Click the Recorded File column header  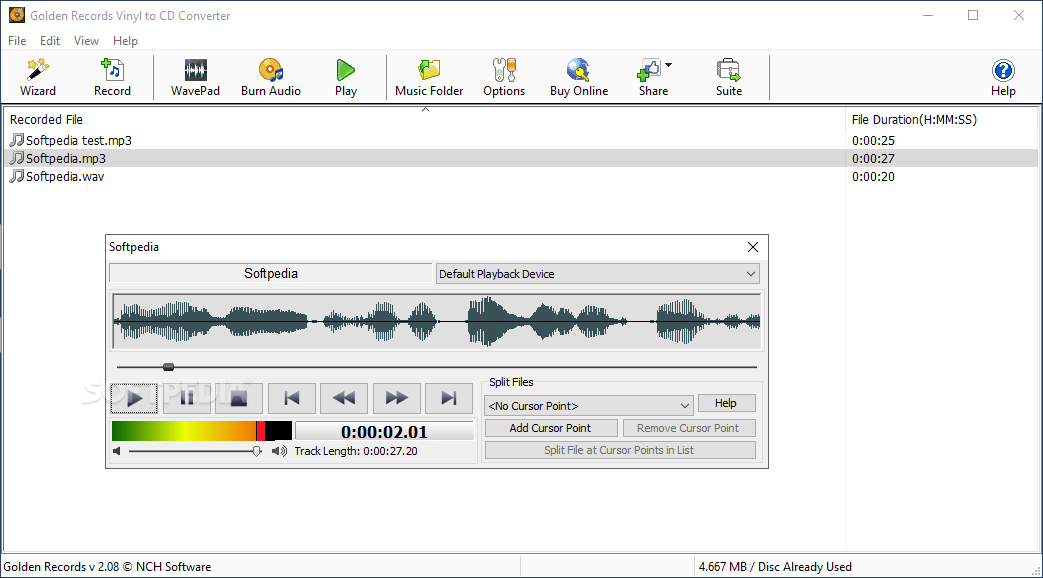pyautogui.click(x=46, y=120)
